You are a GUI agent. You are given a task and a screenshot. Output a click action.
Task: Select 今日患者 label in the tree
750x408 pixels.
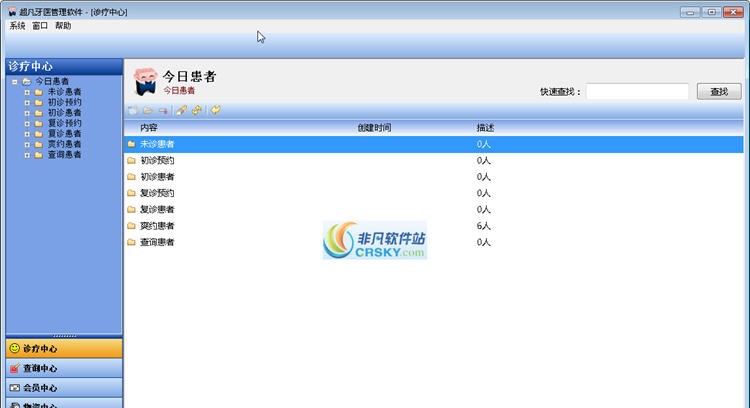point(52,81)
